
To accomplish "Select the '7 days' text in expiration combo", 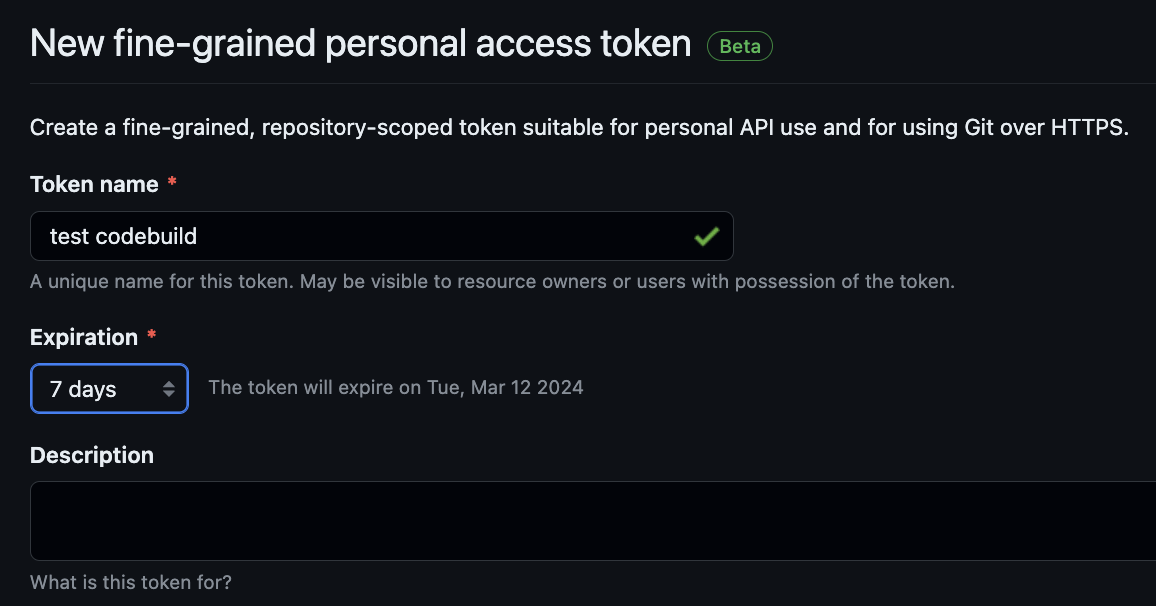I will pos(83,389).
